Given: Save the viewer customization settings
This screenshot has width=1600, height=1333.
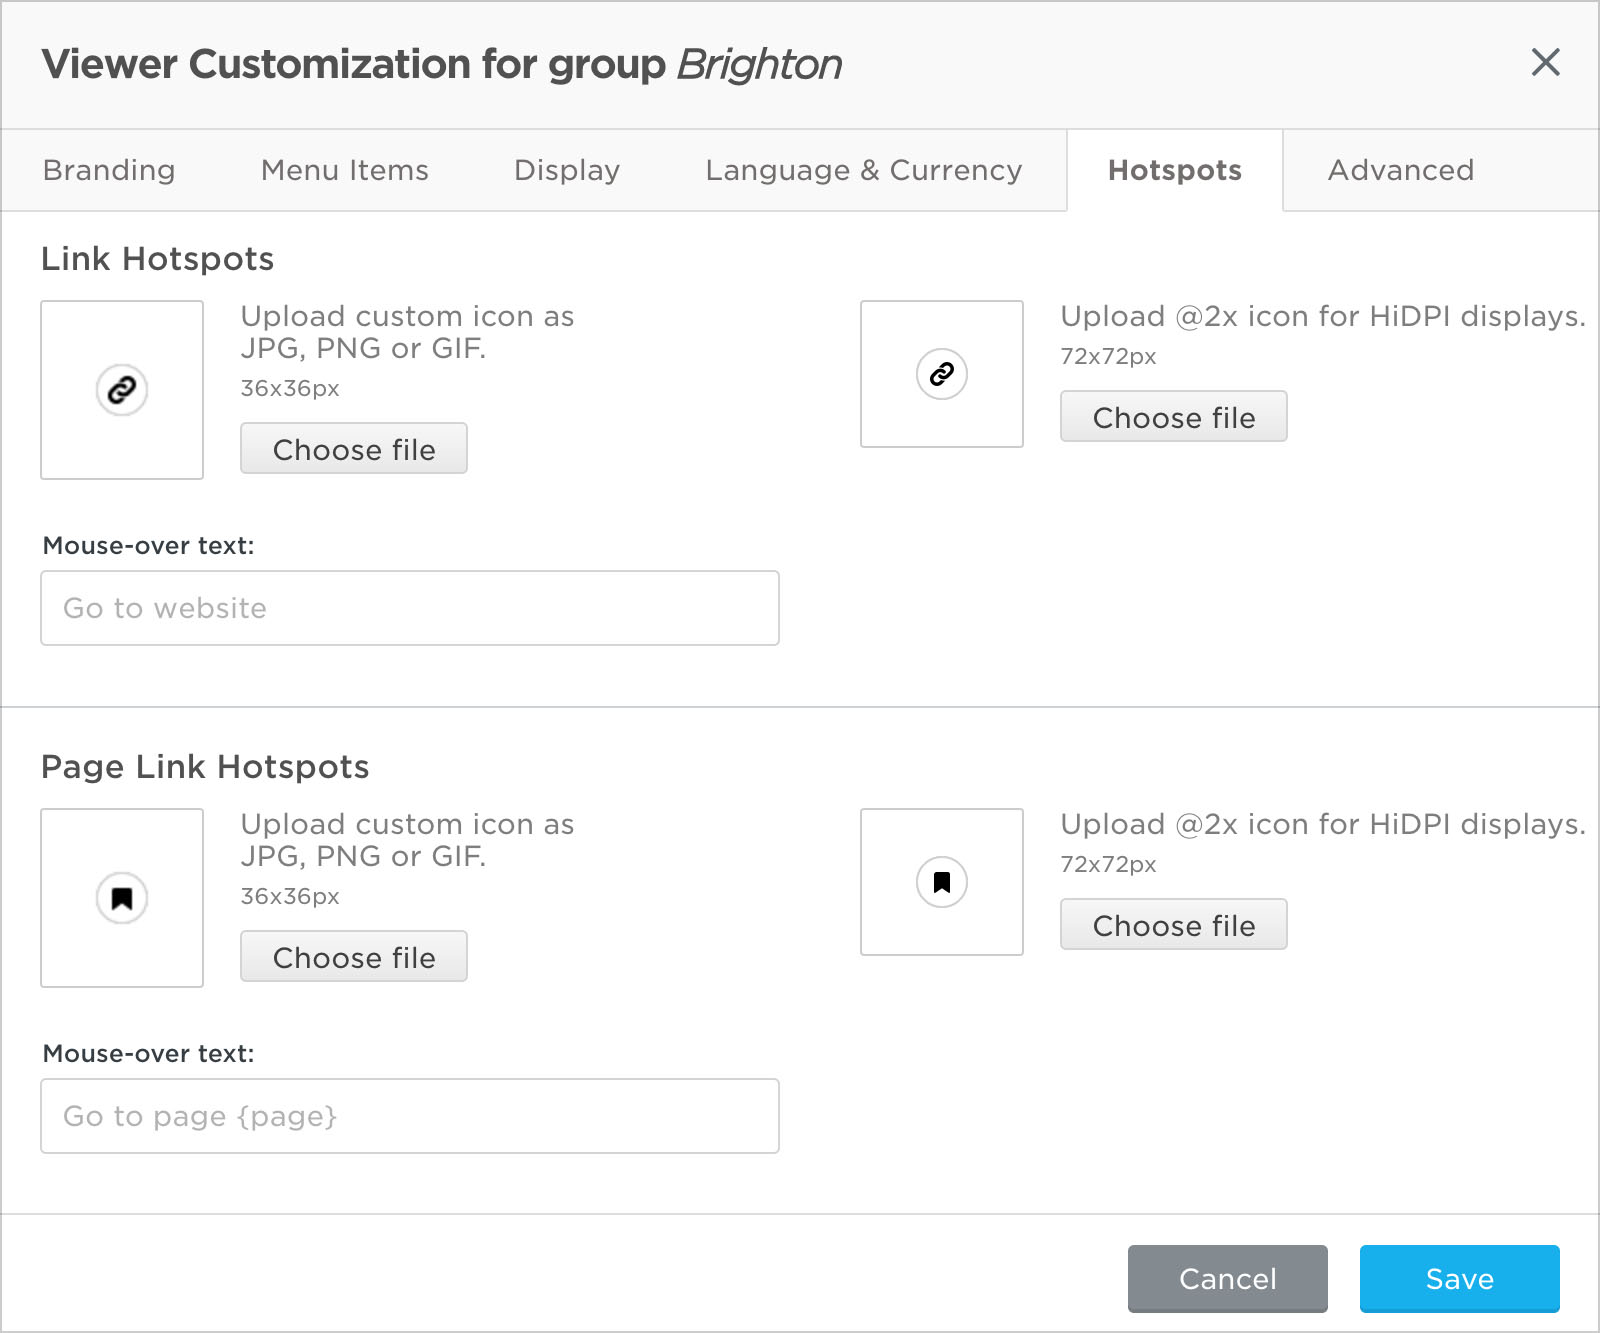Looking at the screenshot, I should pos(1459,1278).
